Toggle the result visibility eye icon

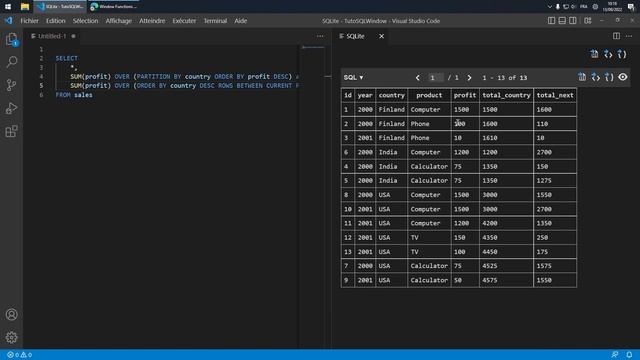pos(622,77)
